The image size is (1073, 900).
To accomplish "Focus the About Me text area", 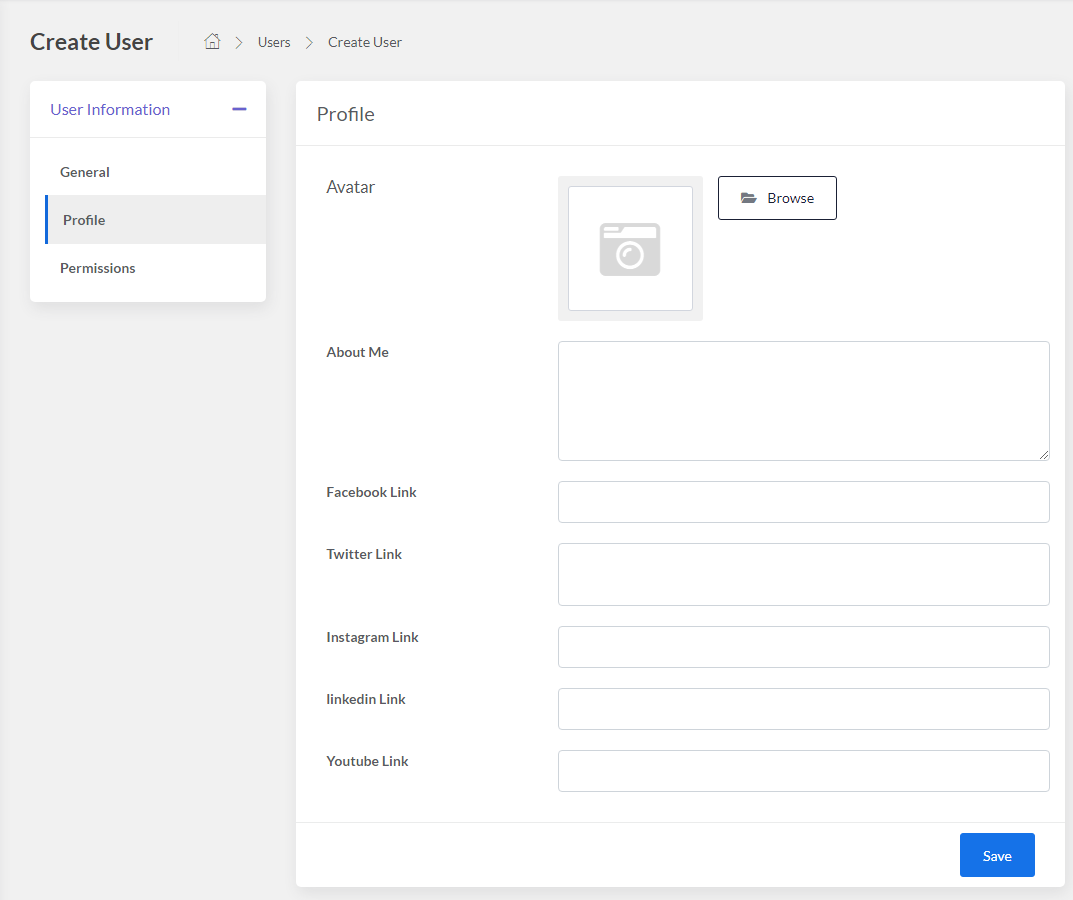I will [x=803, y=401].
